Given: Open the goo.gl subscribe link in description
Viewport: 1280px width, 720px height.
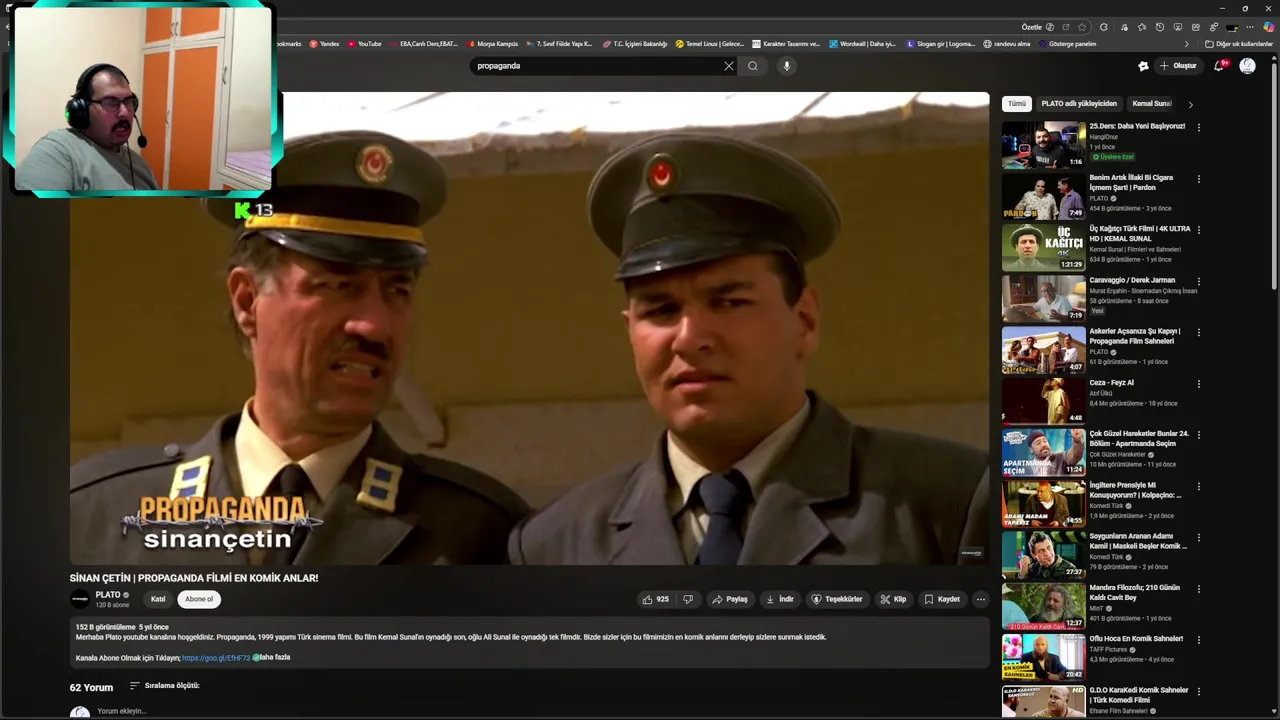Looking at the screenshot, I should point(216,658).
